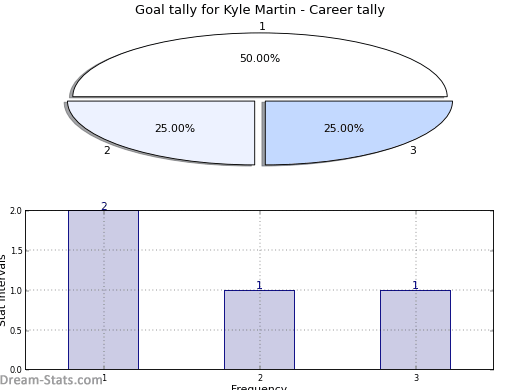Image resolution: width=520 pixels, height=390 pixels.
Task: Click the x-axis tick label 2
Action: pyautogui.click(x=260, y=378)
